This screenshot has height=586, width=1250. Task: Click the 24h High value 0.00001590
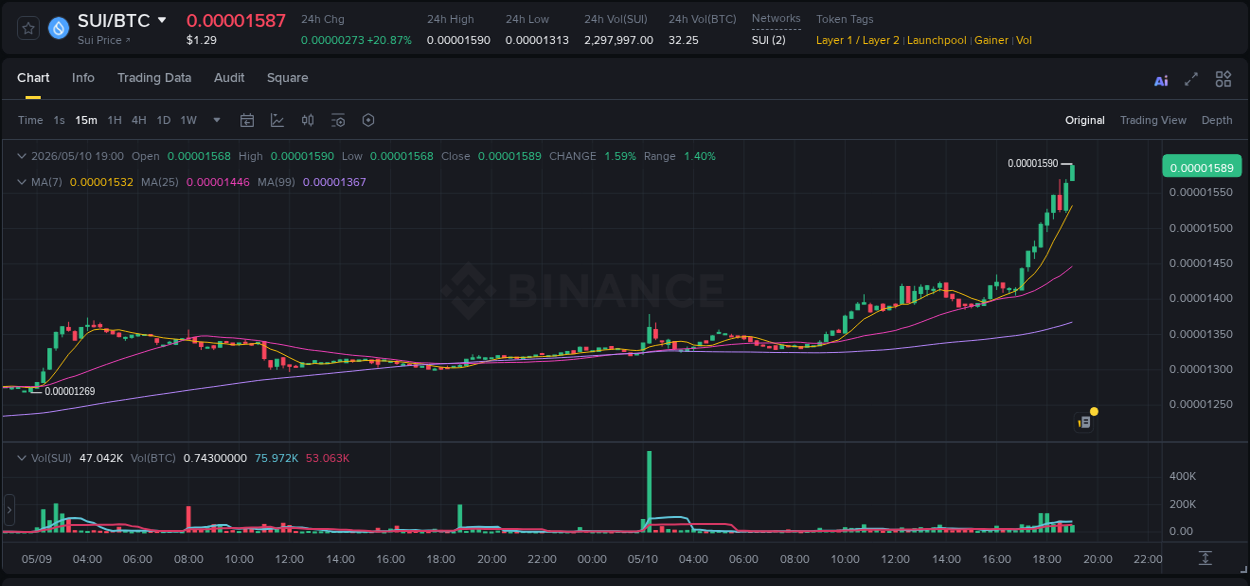[458, 40]
